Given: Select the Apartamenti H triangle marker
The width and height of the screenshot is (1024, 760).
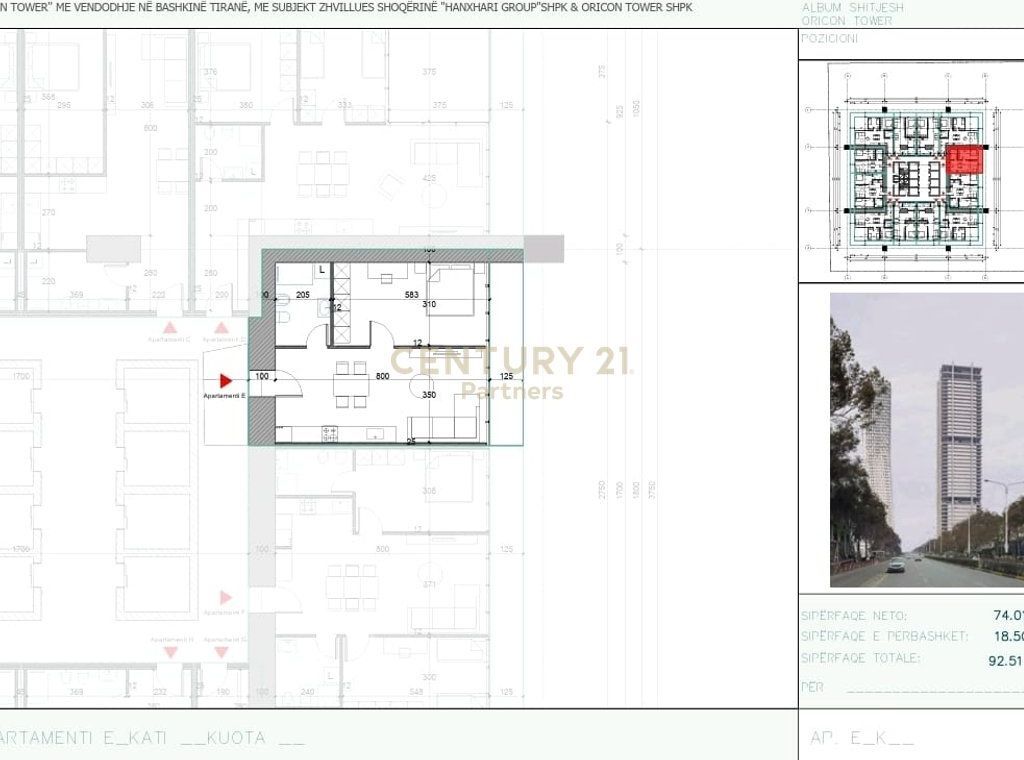Looking at the screenshot, I should click(x=170, y=652).
